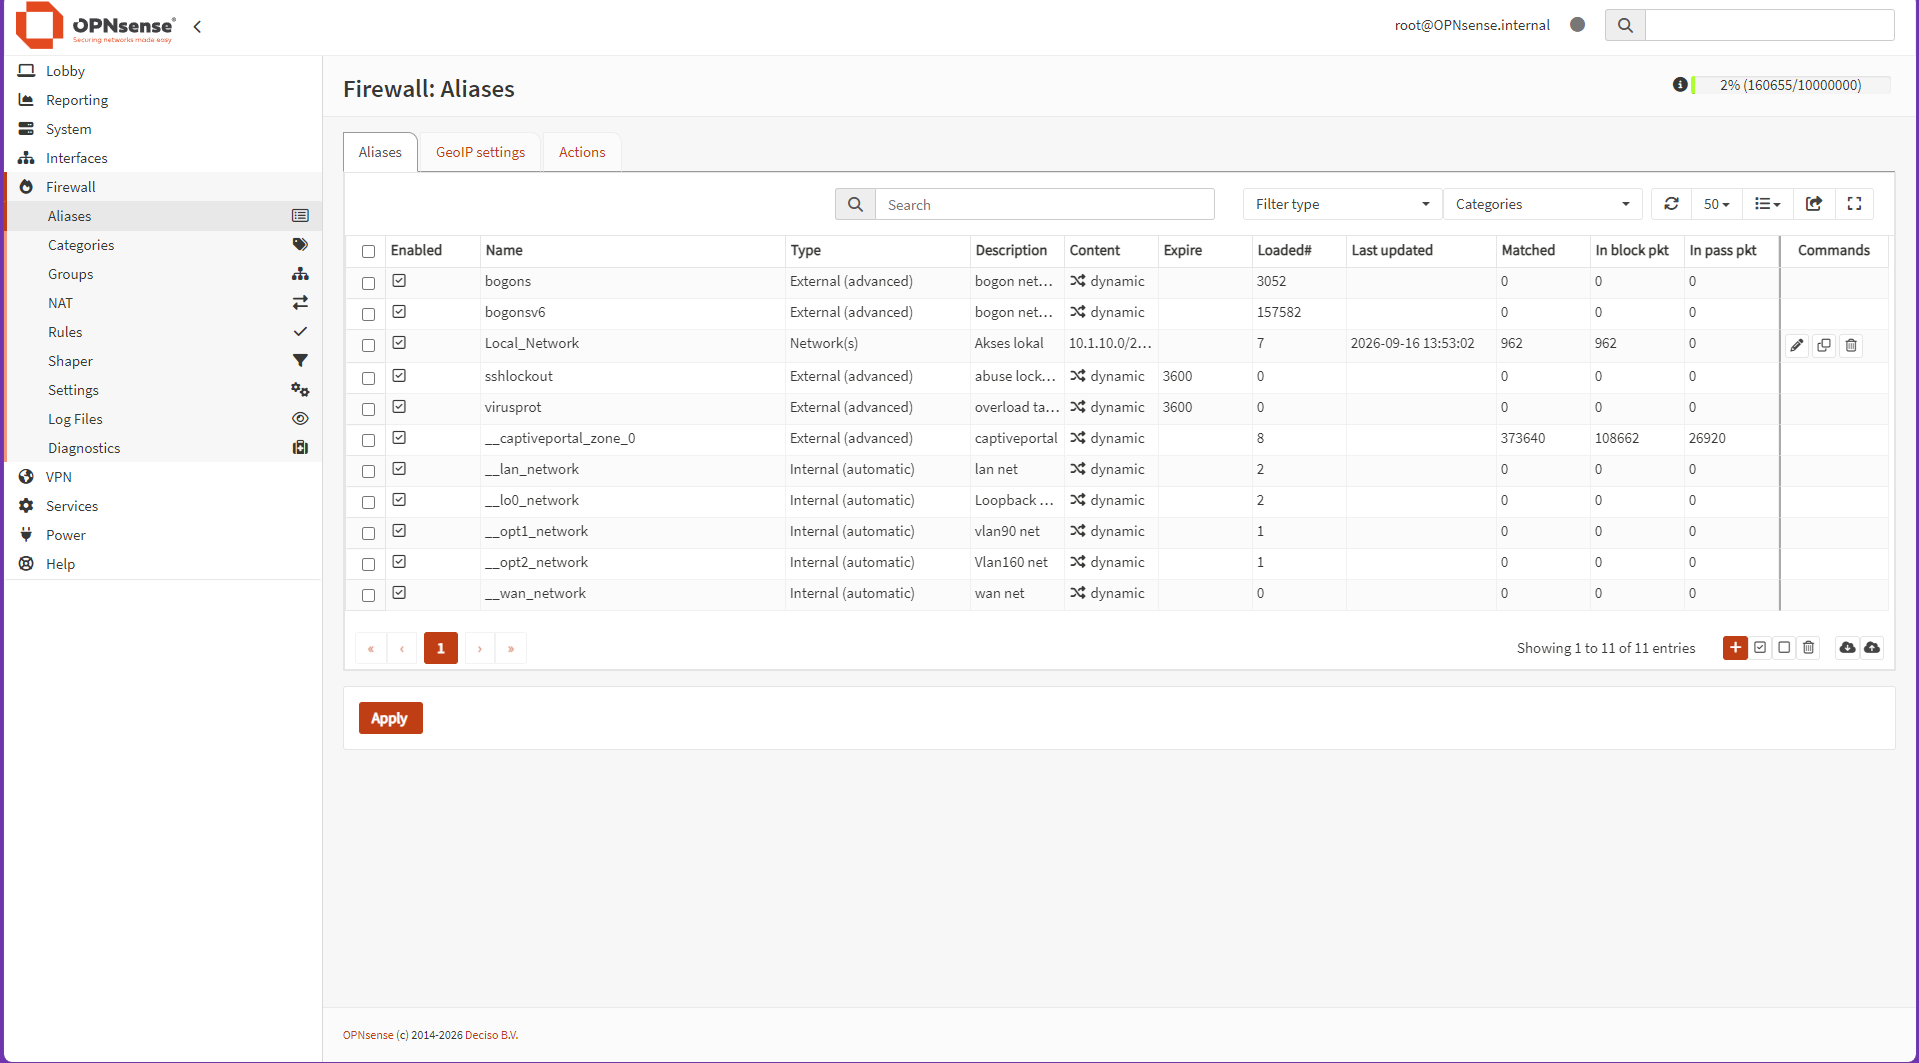Click the top search magnifier icon
Image resolution: width=1919 pixels, height=1063 pixels.
(x=1625, y=25)
